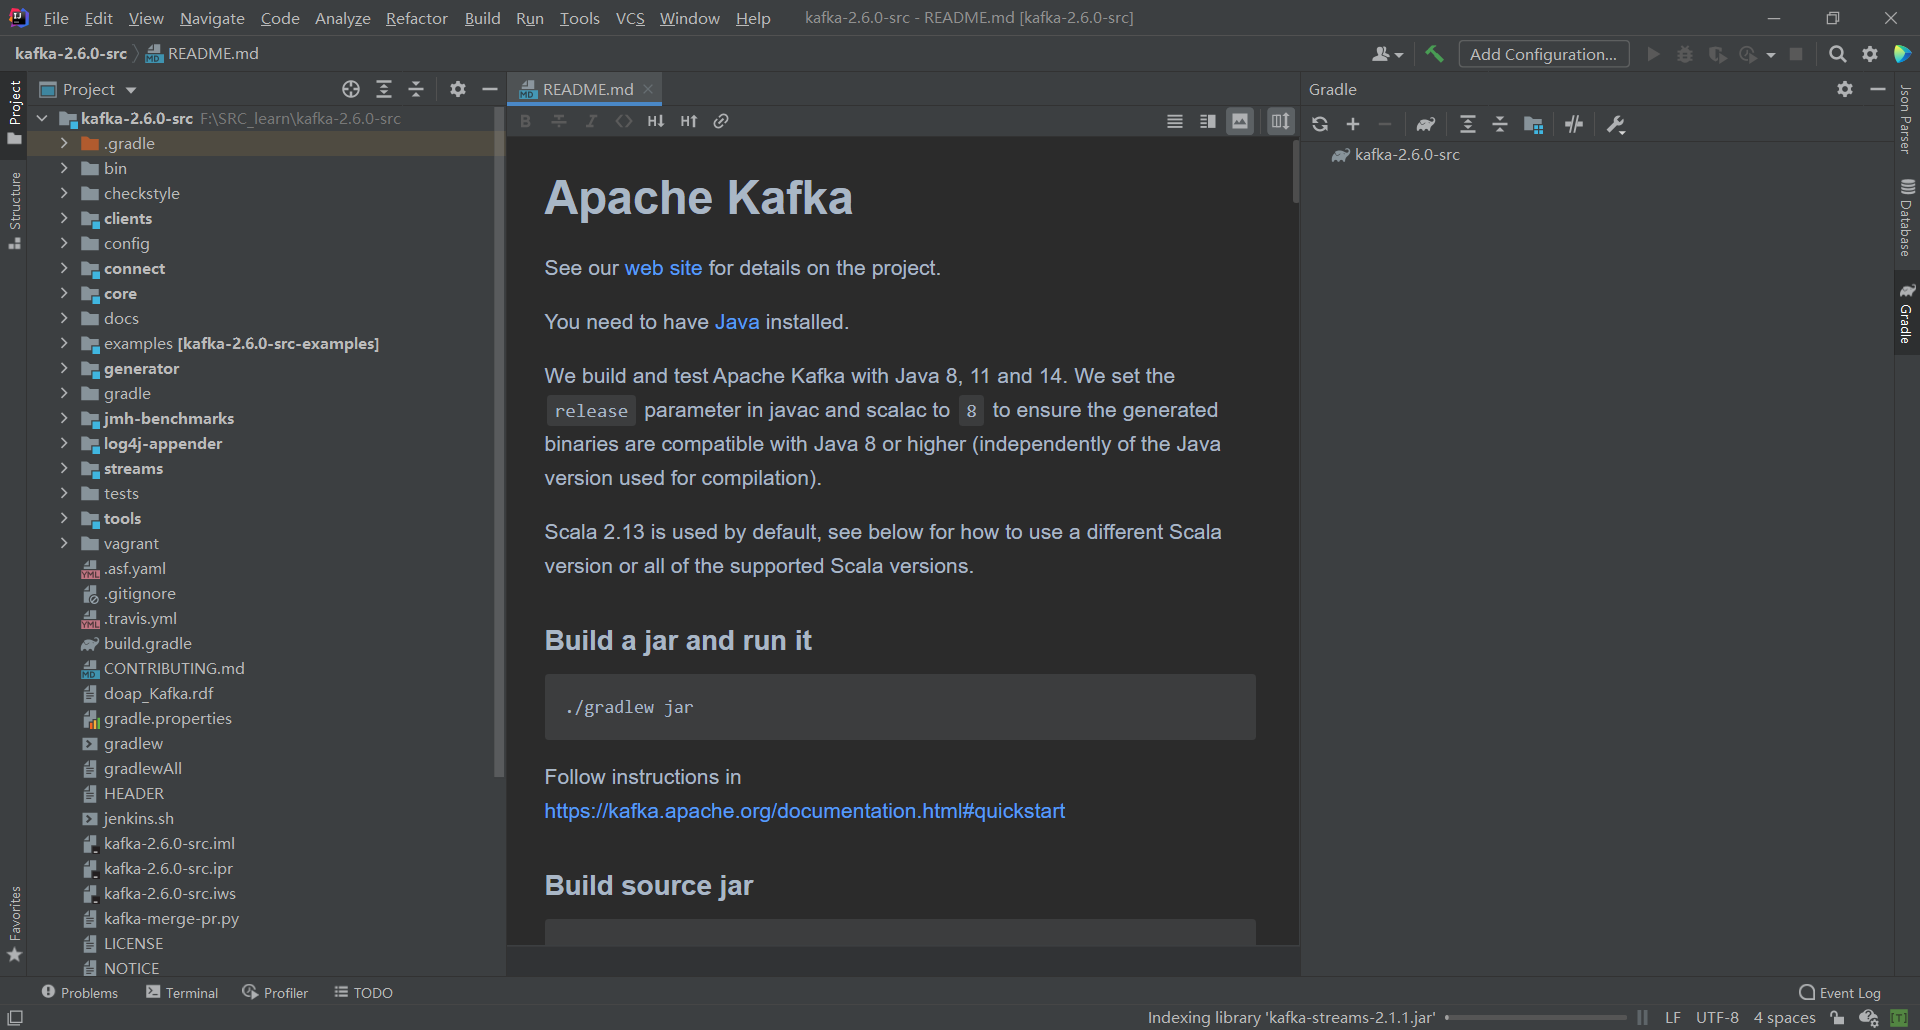Viewport: 1920px width, 1030px height.
Task: Switch the markdown view to editor and preview
Action: tap(1208, 121)
